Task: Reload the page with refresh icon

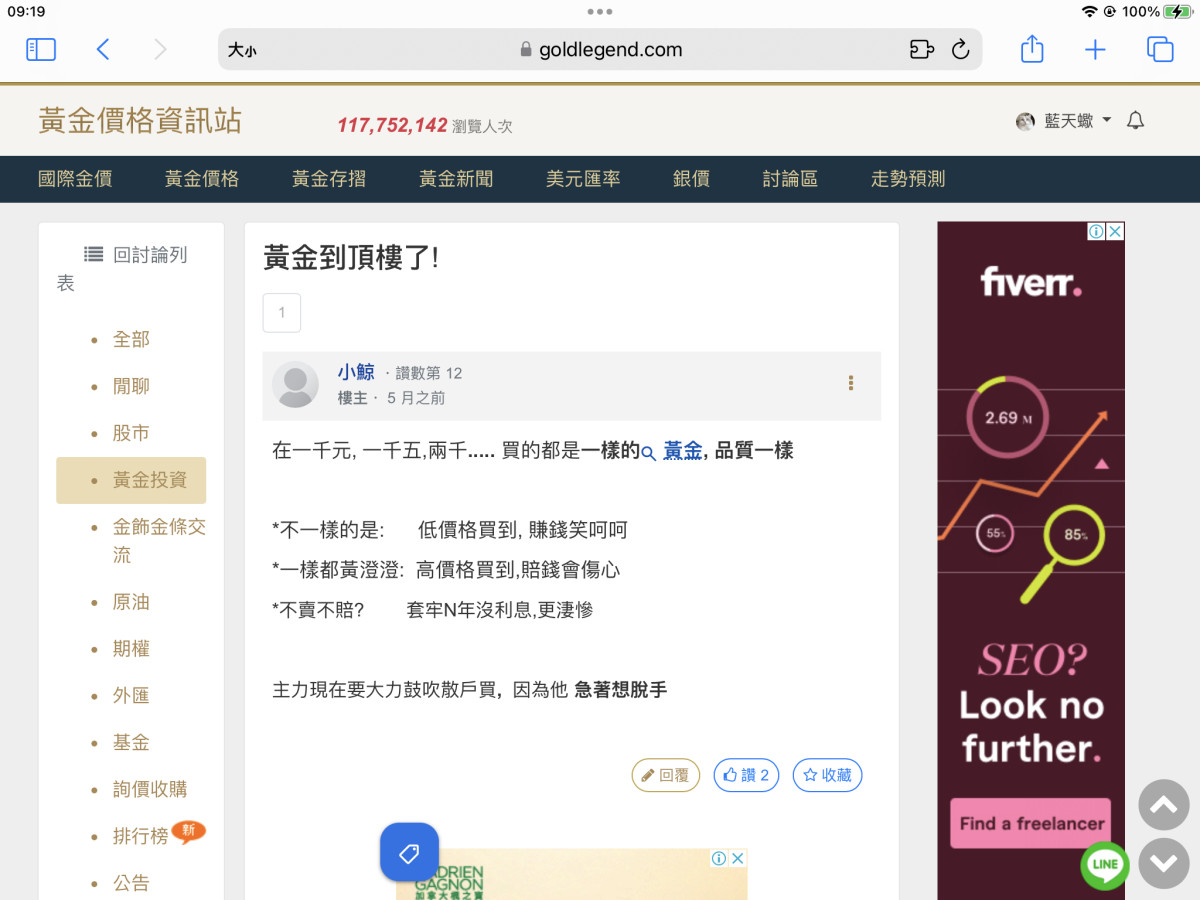Action: pos(961,49)
